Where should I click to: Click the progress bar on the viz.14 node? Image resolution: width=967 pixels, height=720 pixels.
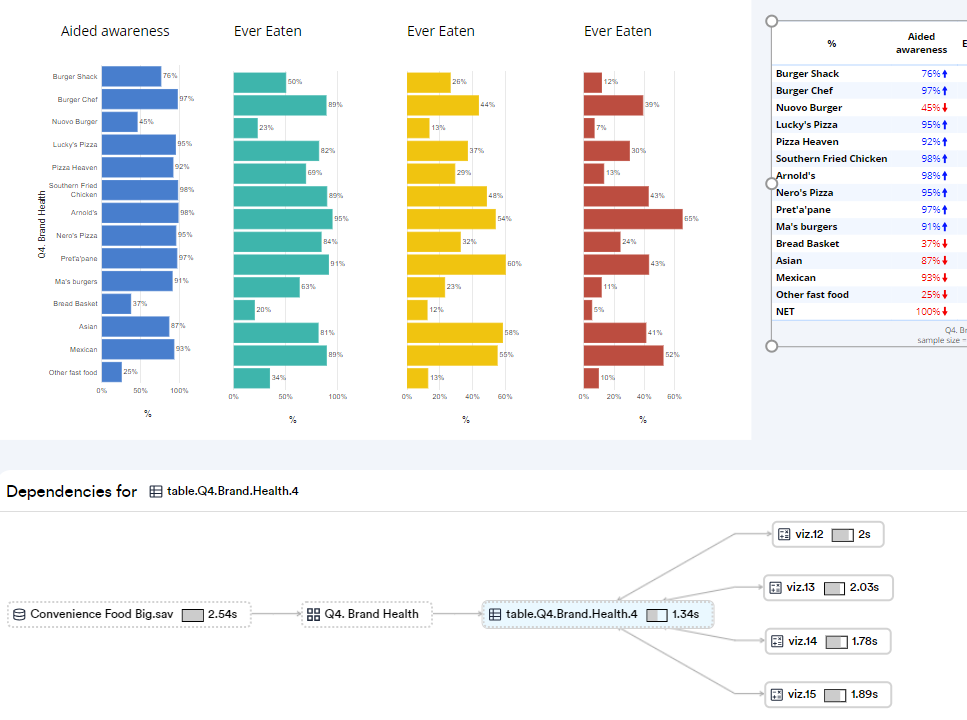click(x=836, y=642)
